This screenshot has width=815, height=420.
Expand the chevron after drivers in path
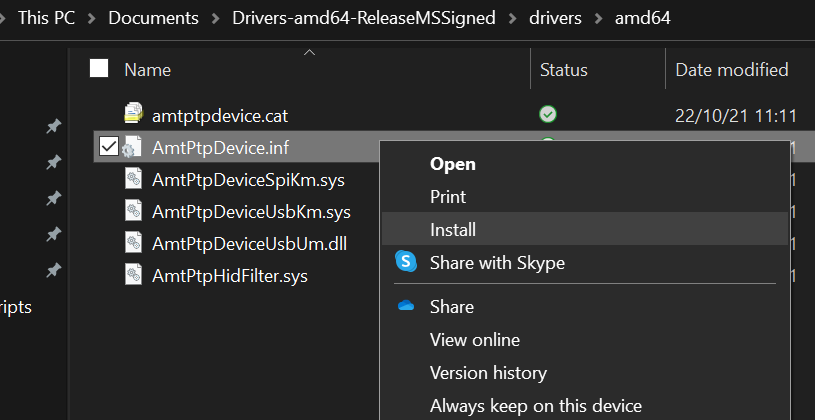click(598, 19)
